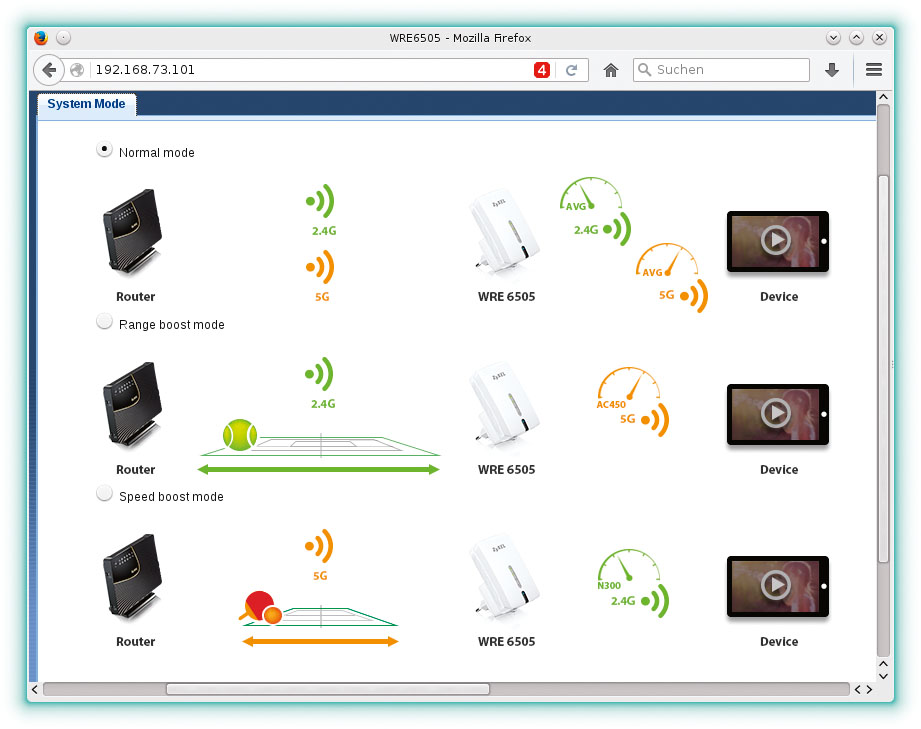The height and width of the screenshot is (729, 921).
Task: Click the horizontal scrollbar thumb
Action: [327, 689]
